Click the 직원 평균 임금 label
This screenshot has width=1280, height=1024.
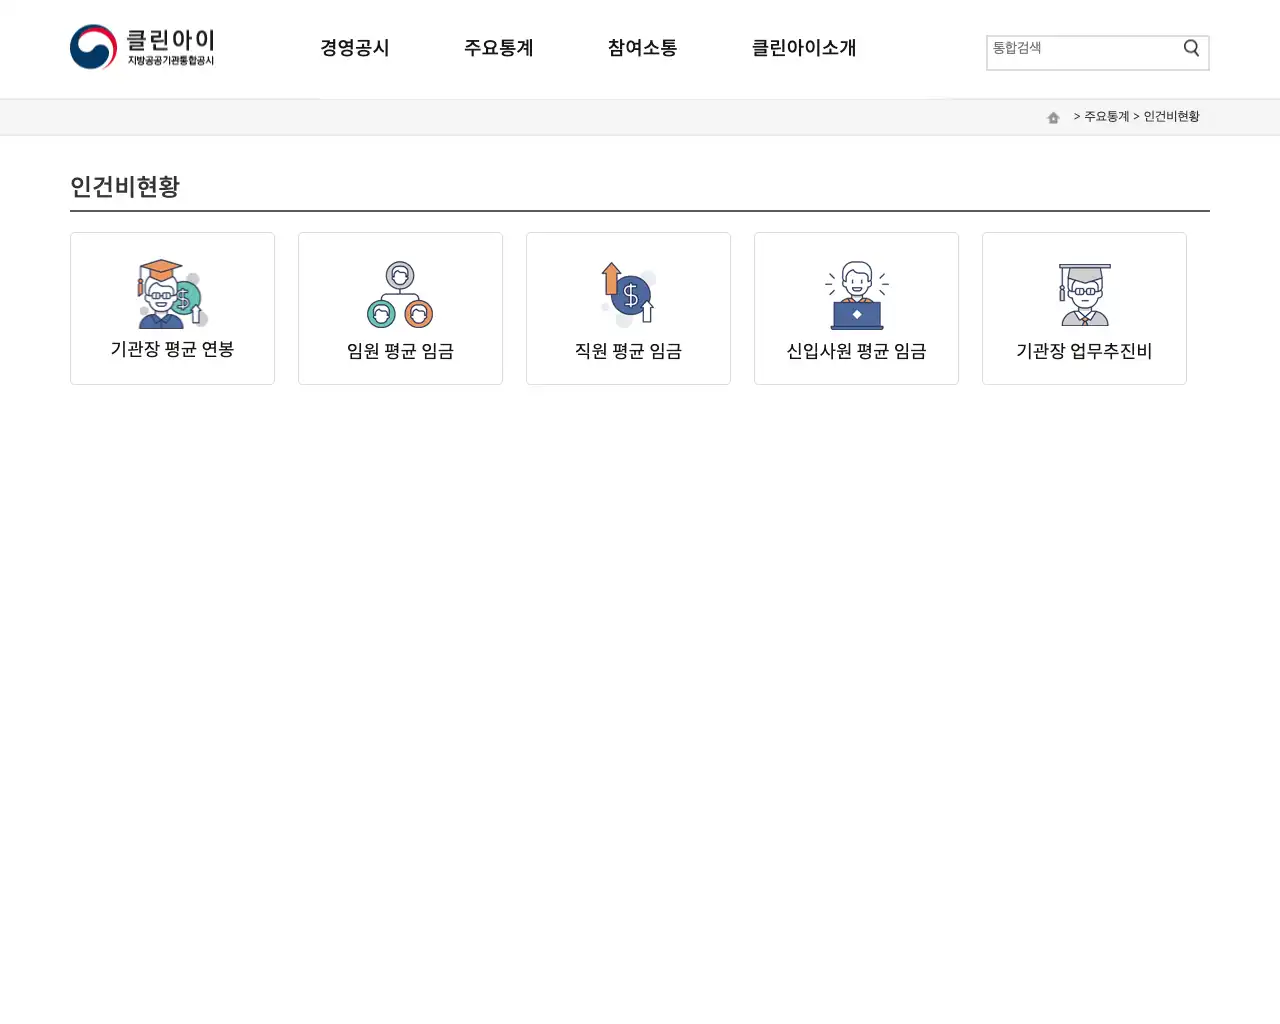click(x=628, y=351)
